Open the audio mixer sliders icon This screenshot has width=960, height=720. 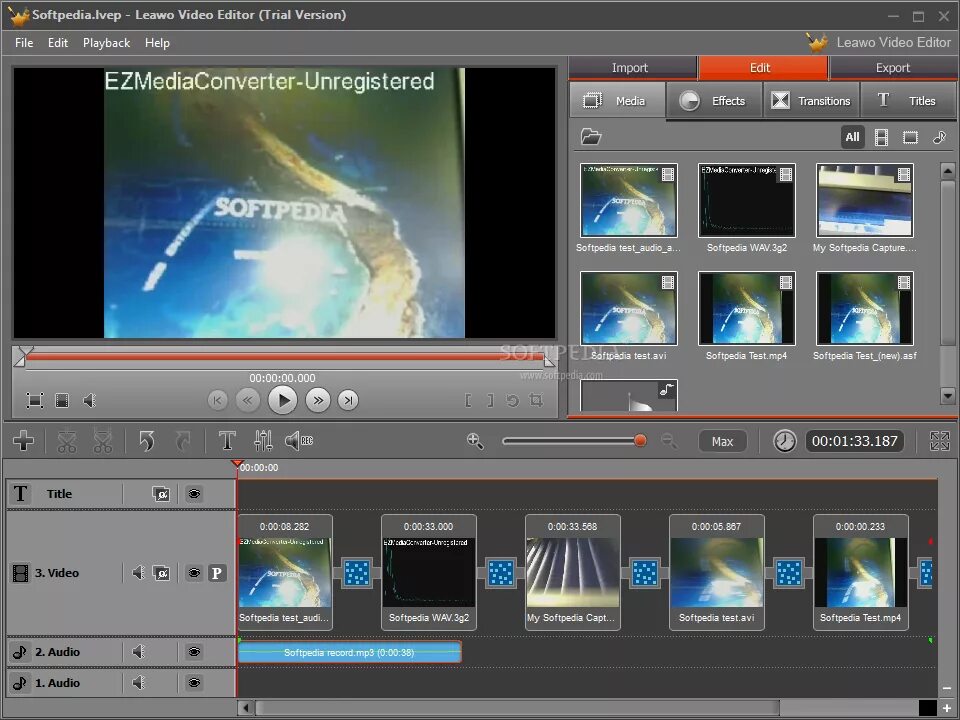(x=263, y=441)
